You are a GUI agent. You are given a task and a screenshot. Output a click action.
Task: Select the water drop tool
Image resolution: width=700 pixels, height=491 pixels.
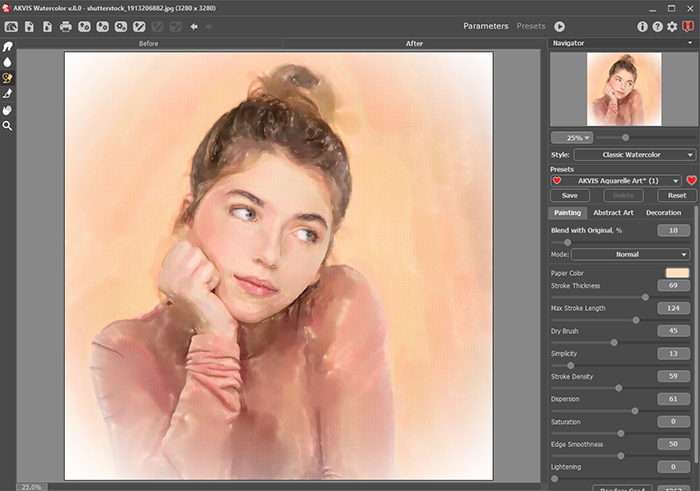pyautogui.click(x=8, y=62)
